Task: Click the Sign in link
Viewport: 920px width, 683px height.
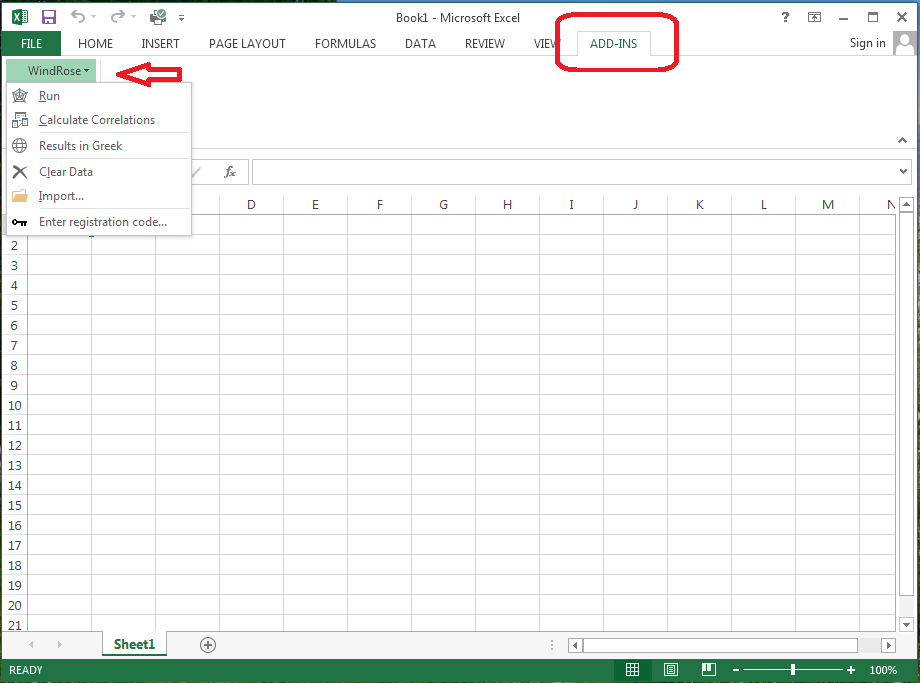Action: point(867,43)
